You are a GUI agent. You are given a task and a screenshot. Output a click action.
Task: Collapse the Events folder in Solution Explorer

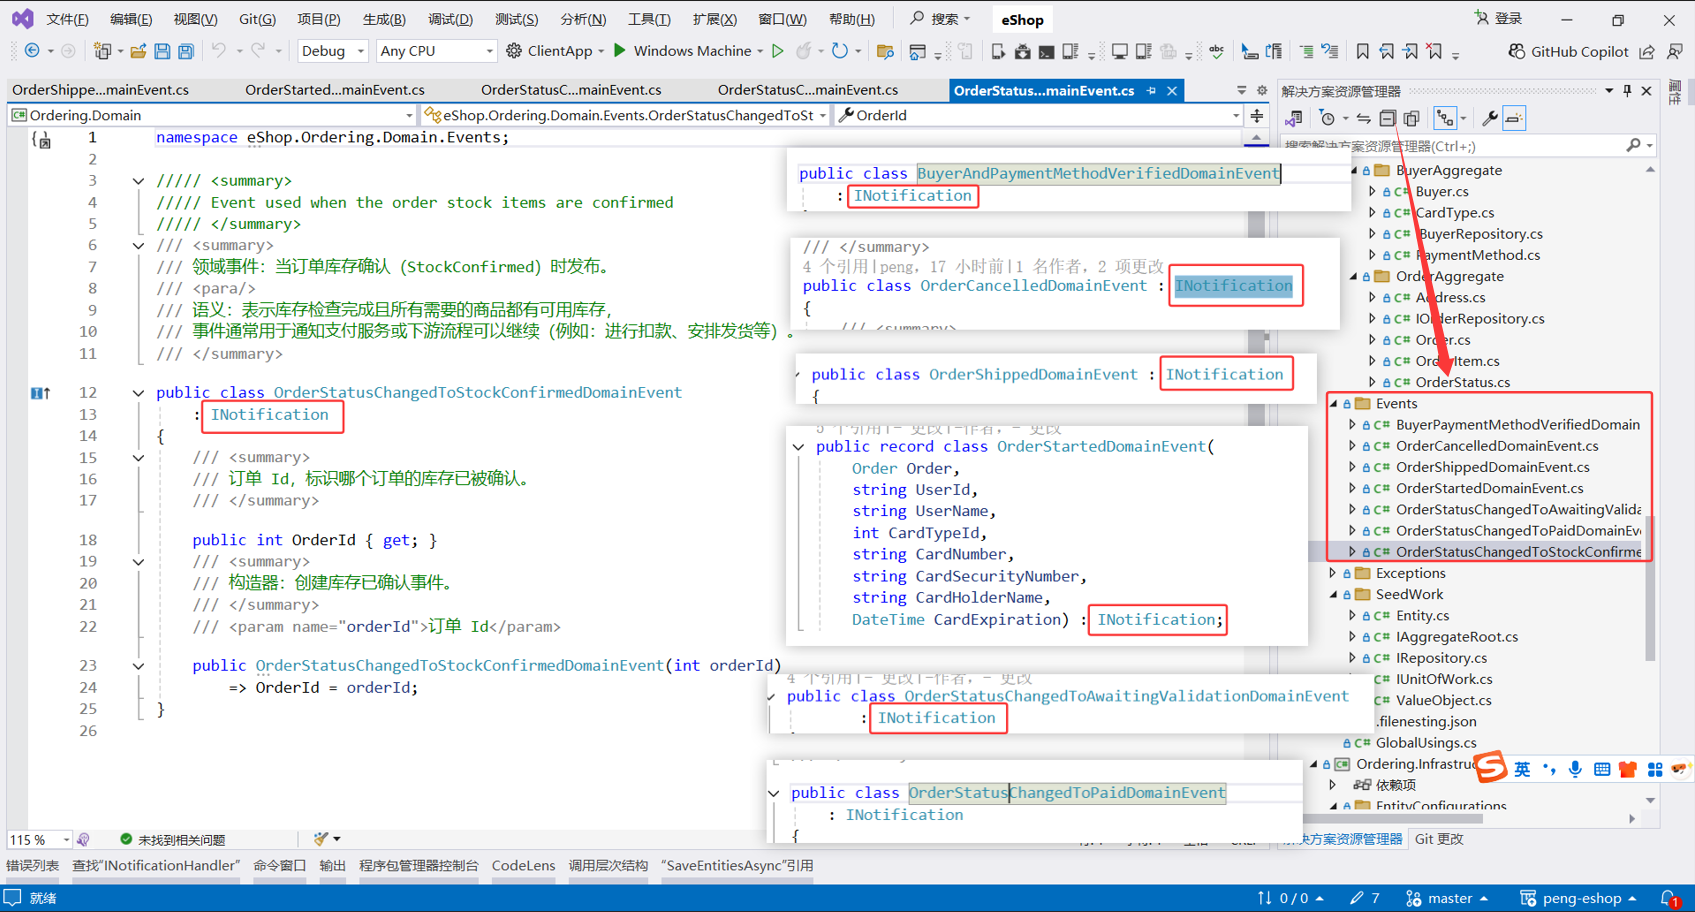(1333, 404)
